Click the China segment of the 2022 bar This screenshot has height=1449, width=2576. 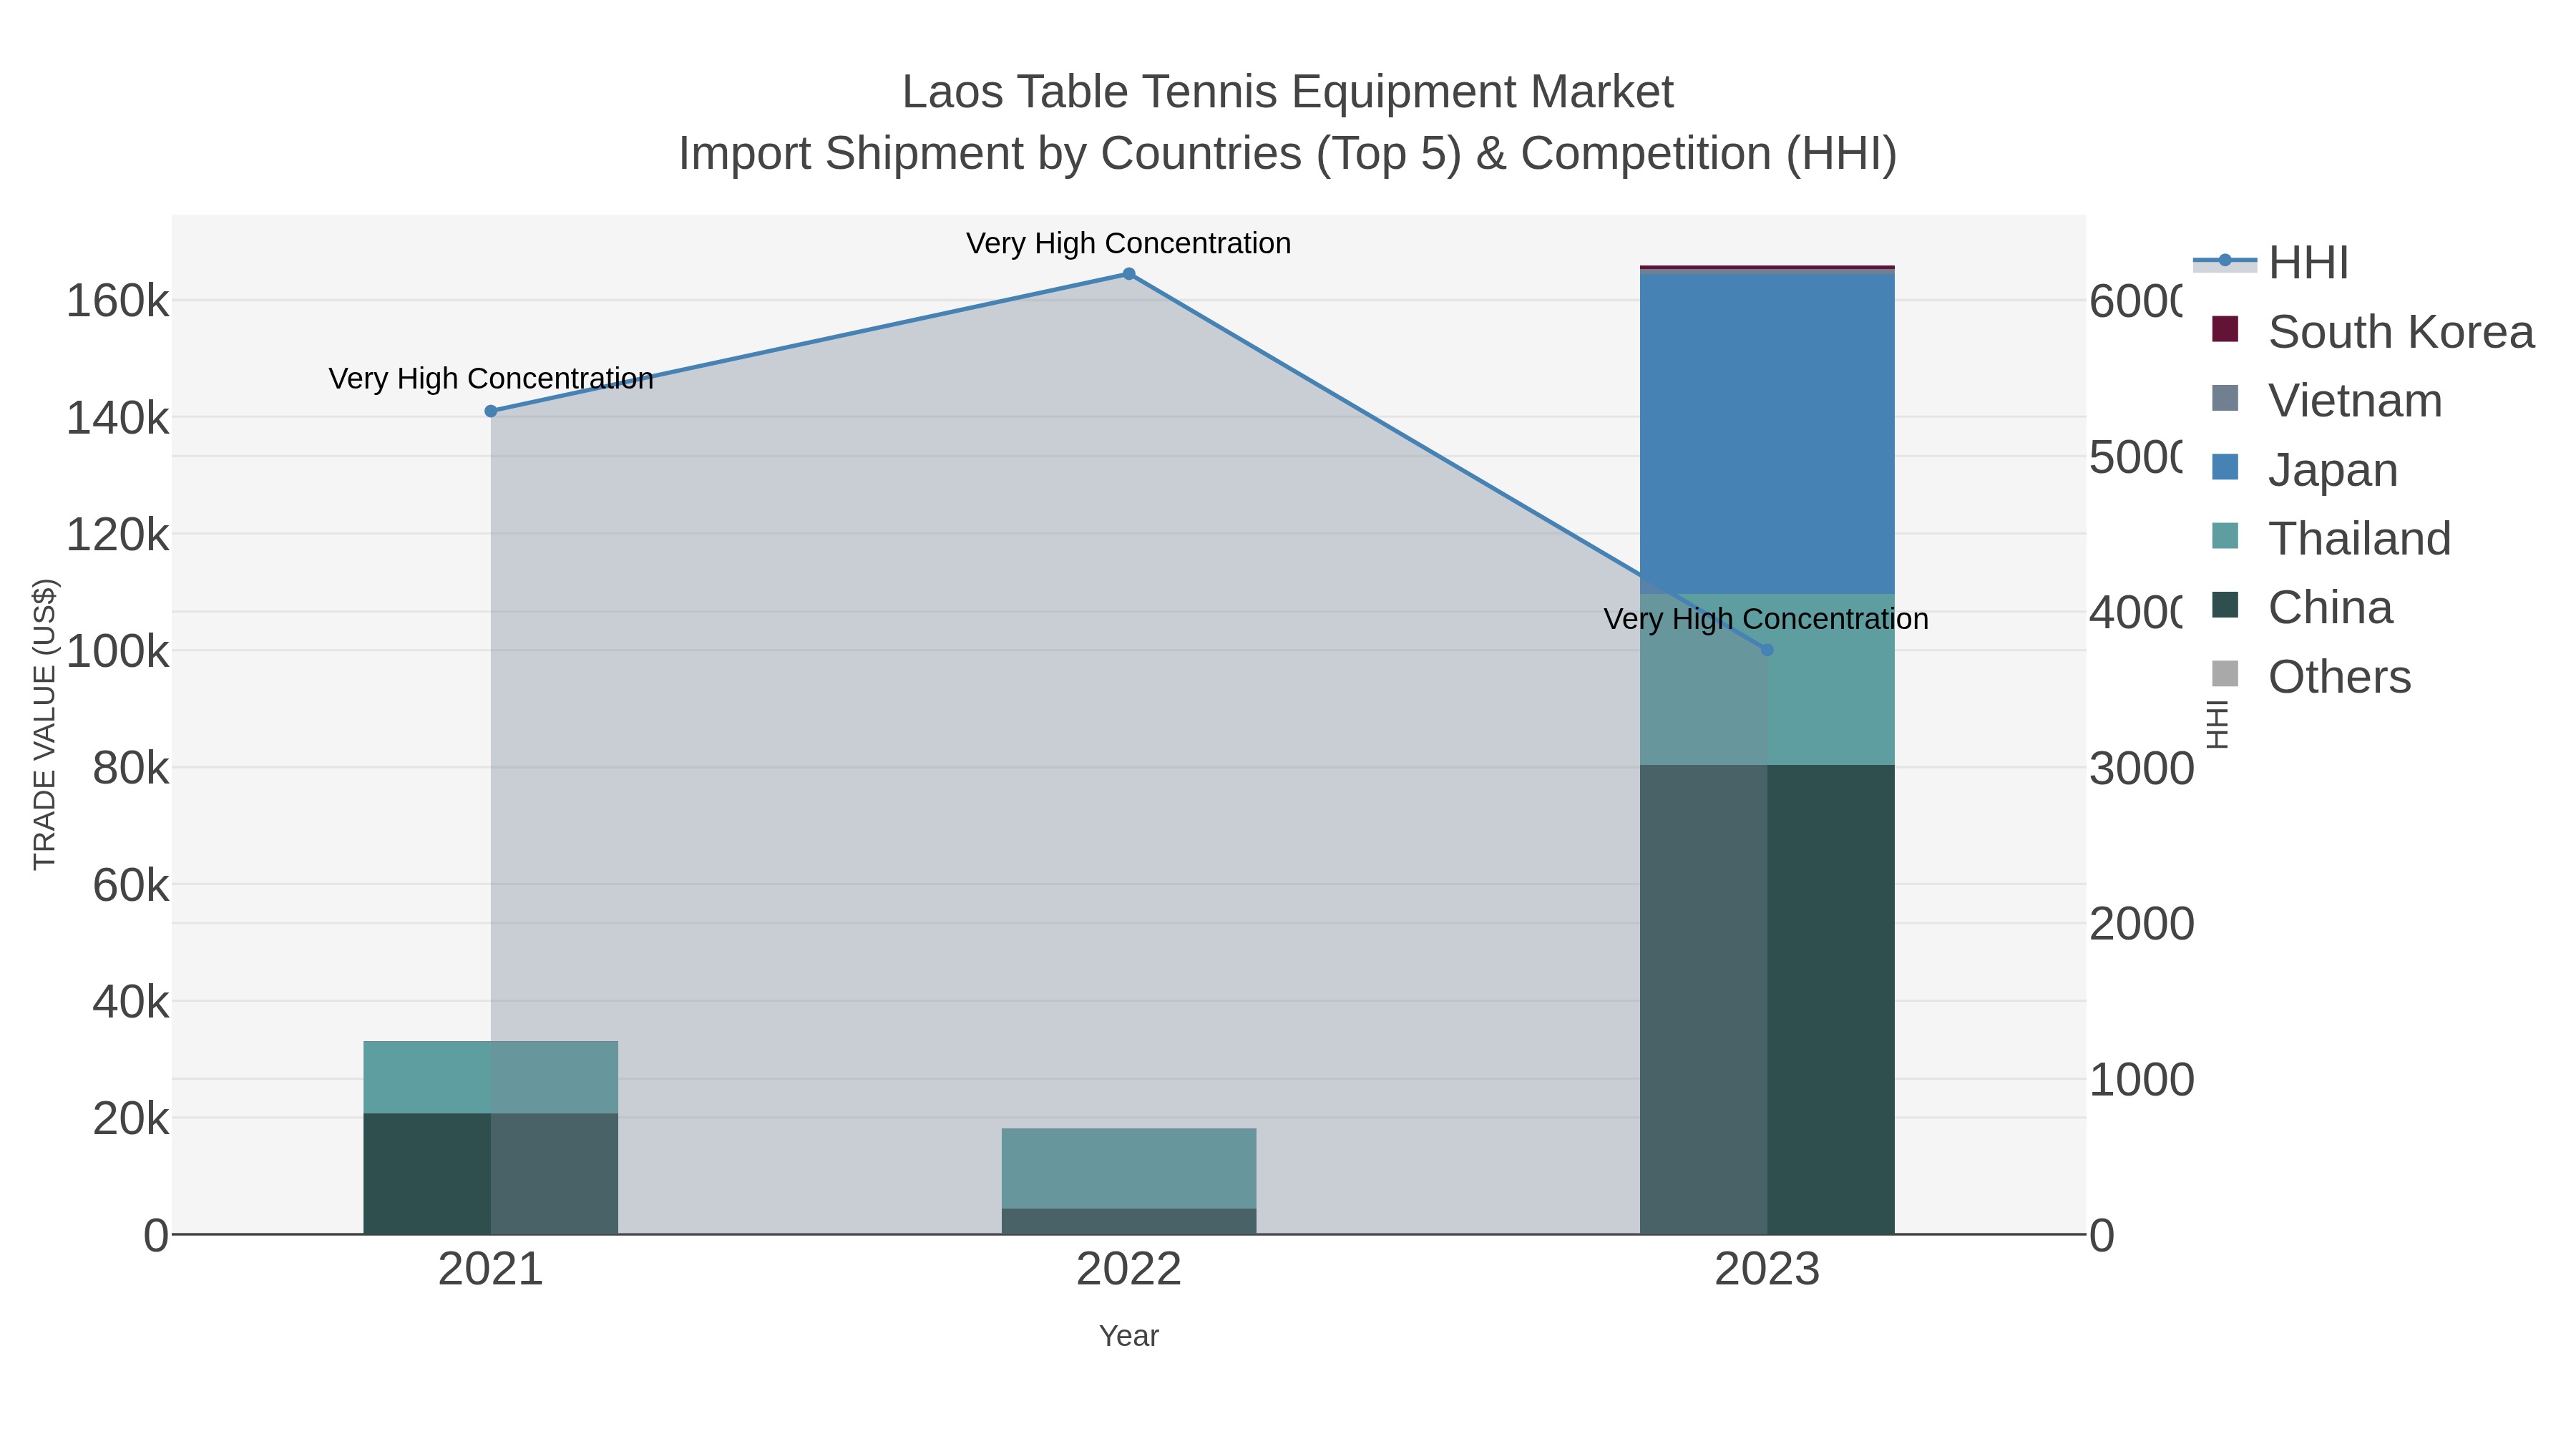[1128, 1221]
